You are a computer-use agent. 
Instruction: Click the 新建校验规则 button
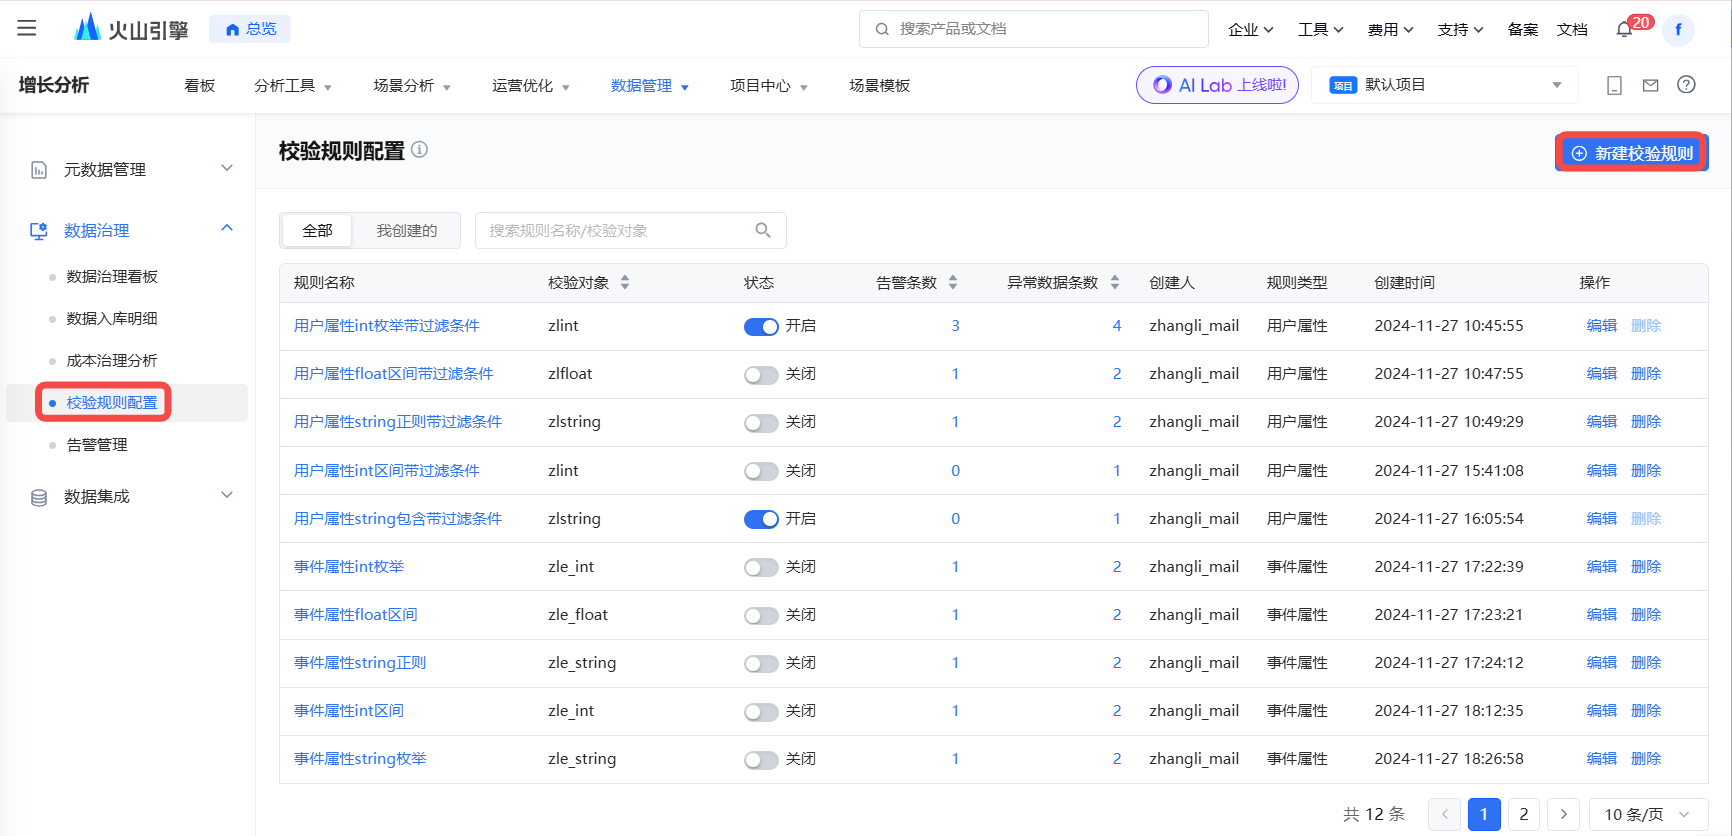click(1632, 153)
